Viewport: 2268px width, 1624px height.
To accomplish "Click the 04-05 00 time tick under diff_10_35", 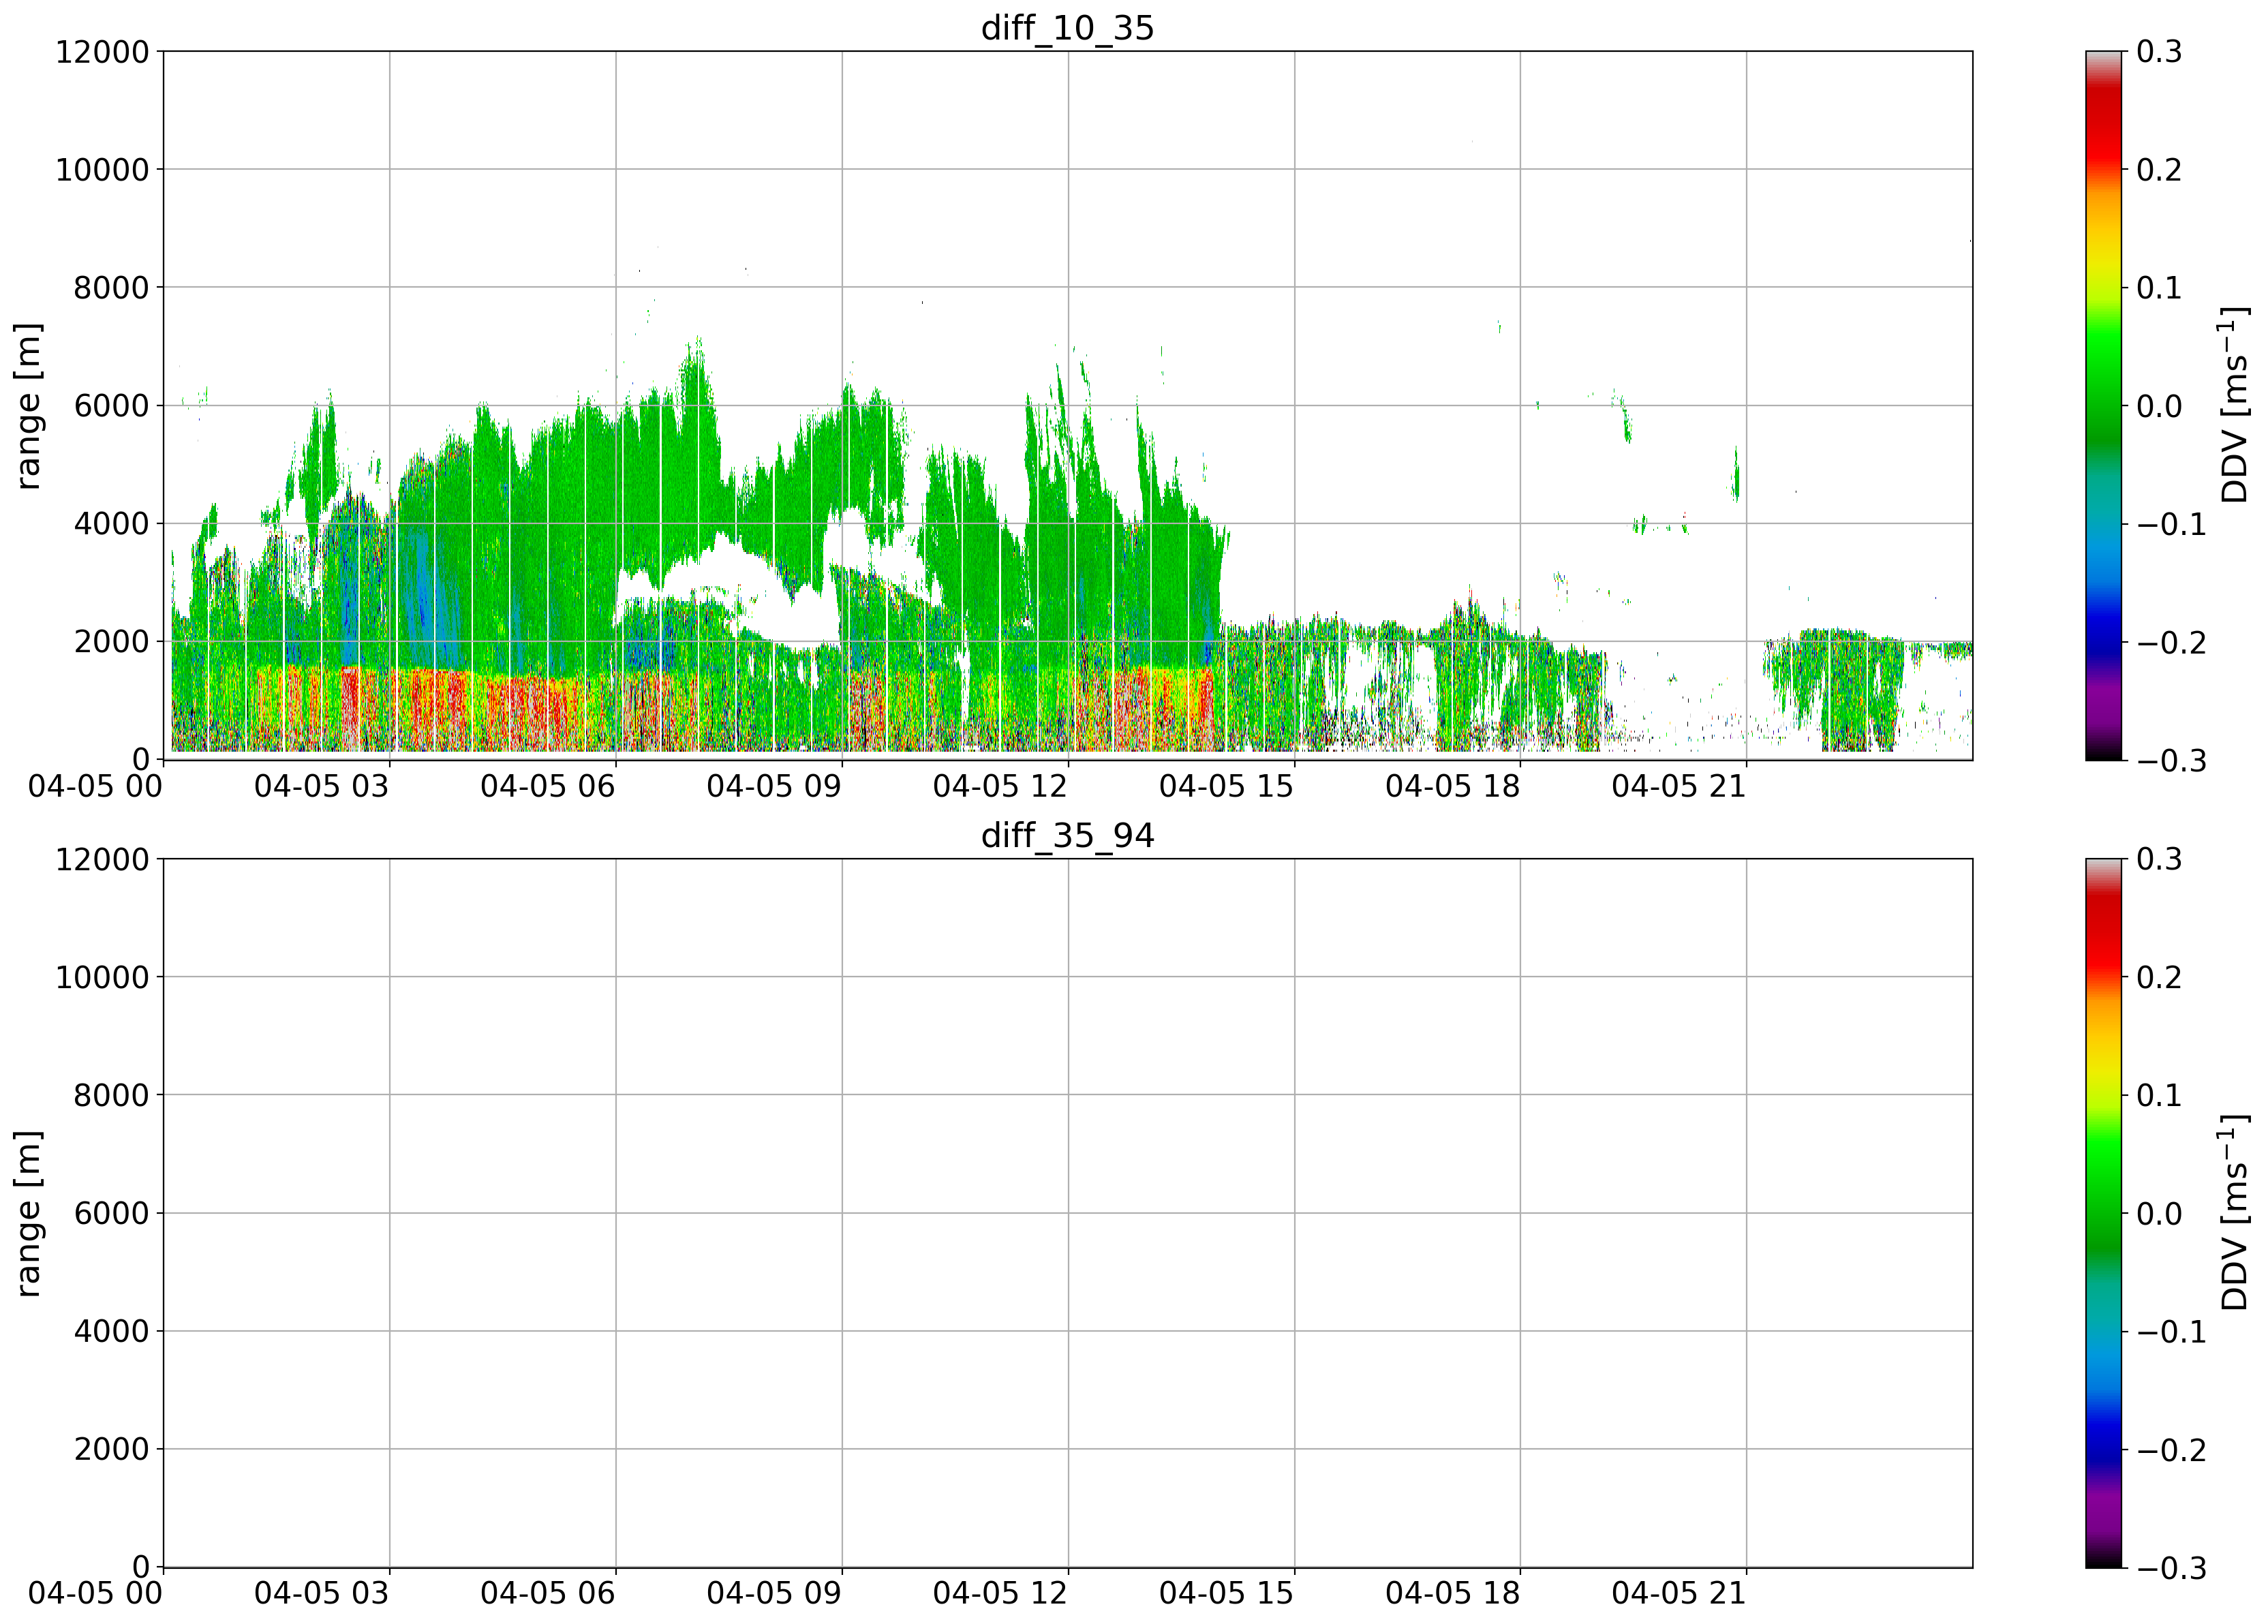I will point(95,786).
